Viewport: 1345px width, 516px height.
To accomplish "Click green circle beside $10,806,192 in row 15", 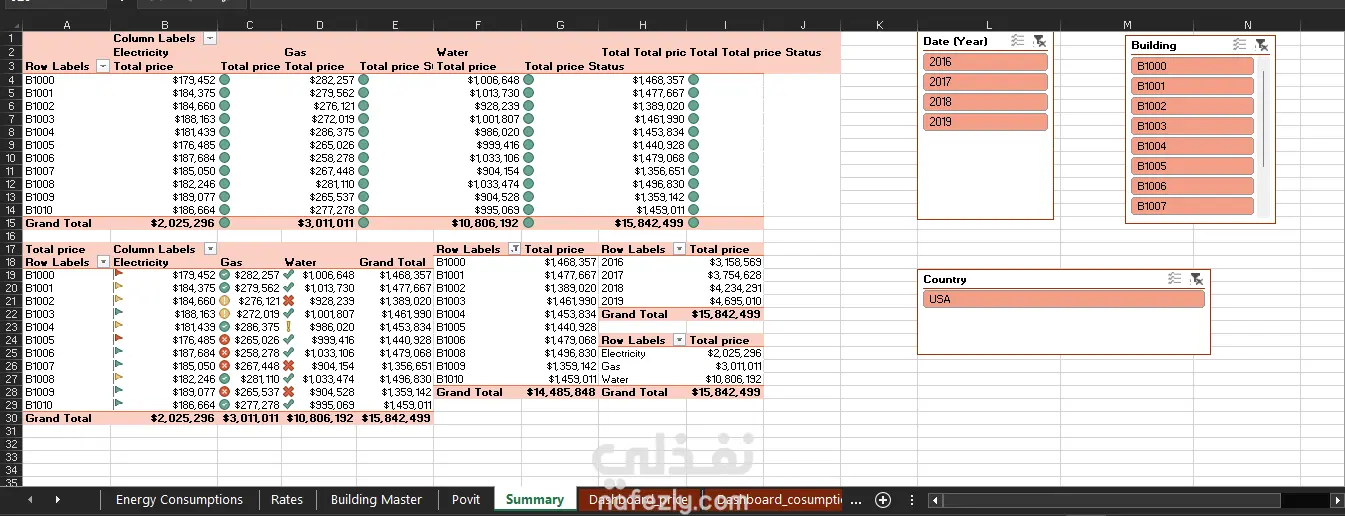I will 528,223.
